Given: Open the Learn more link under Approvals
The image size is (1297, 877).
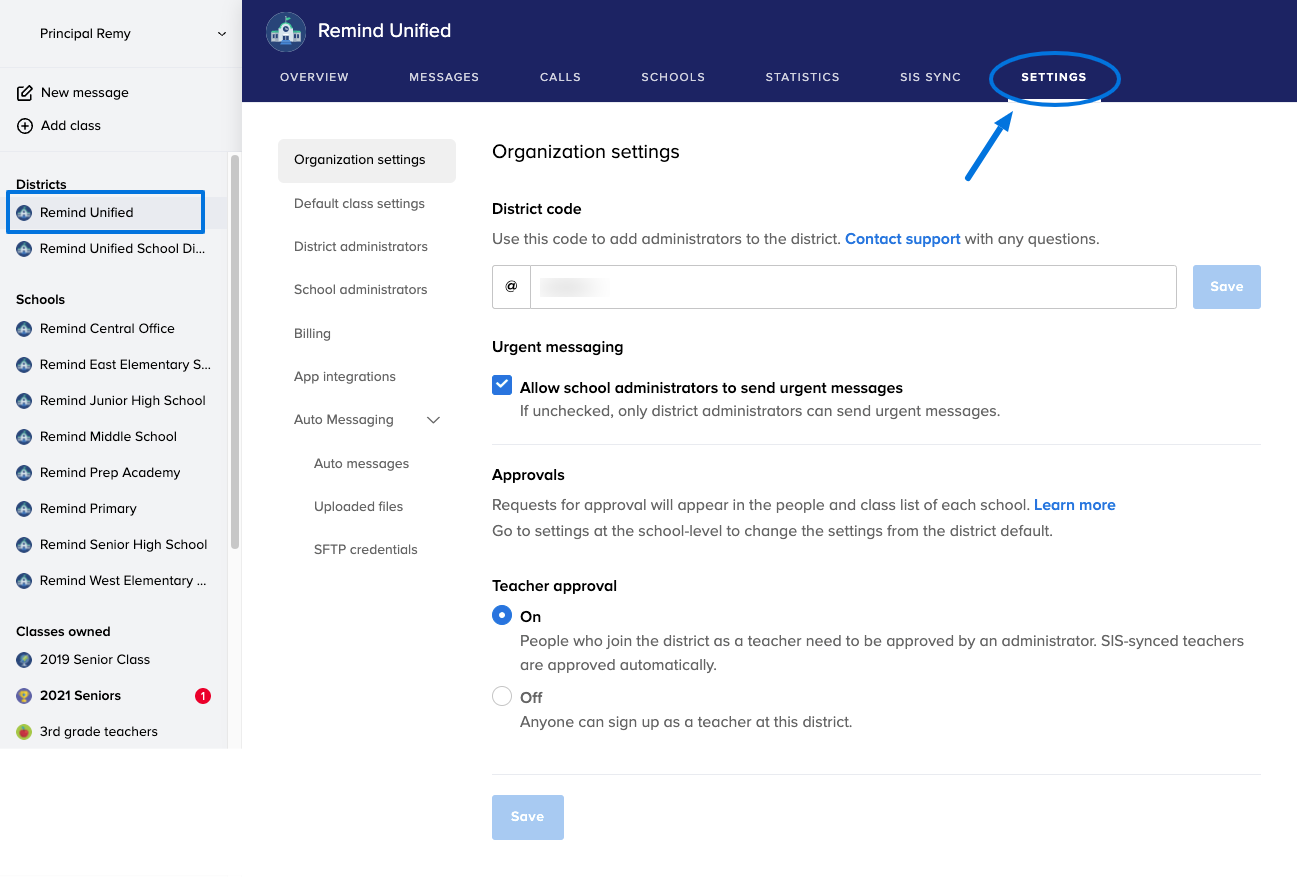Looking at the screenshot, I should coord(1074,505).
